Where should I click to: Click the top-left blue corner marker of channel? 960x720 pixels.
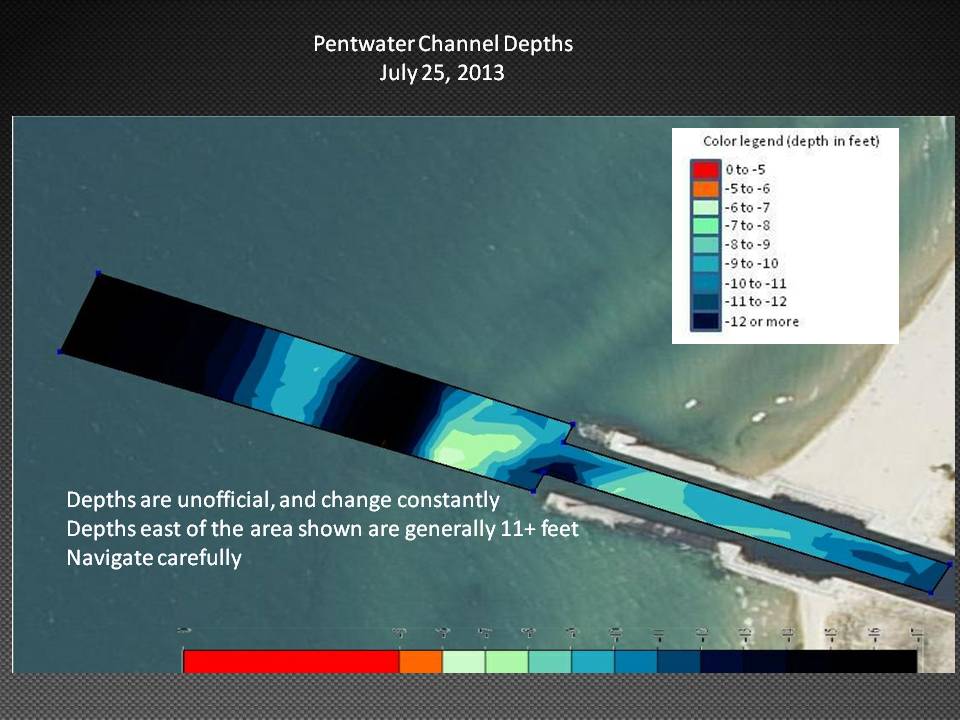click(98, 272)
